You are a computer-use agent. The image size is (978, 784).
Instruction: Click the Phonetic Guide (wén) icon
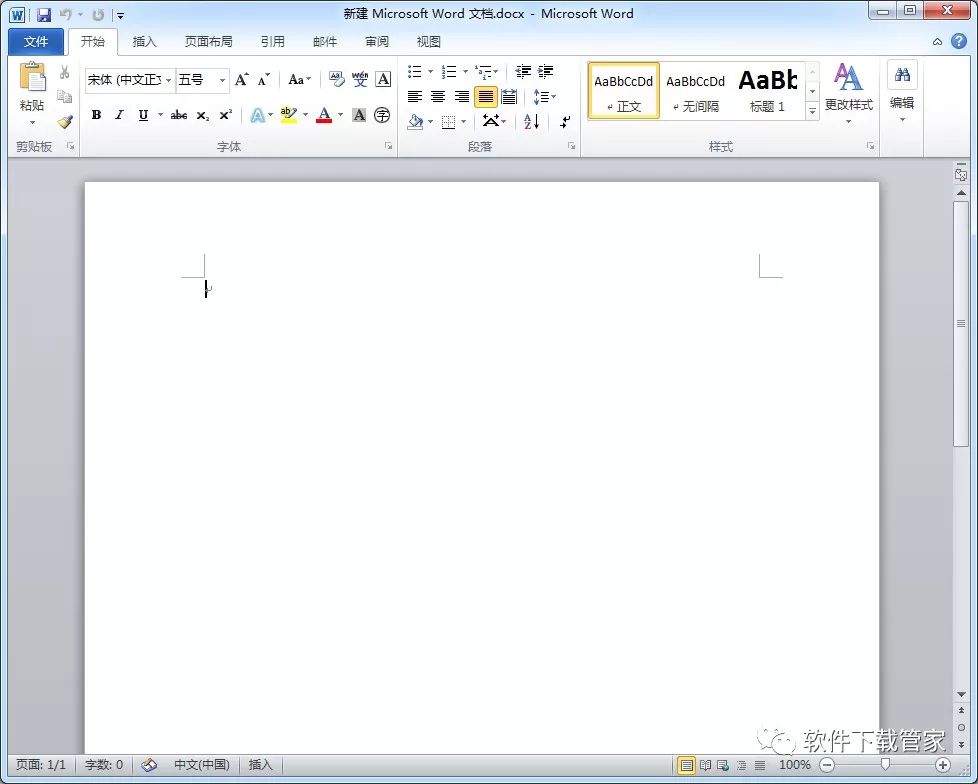click(360, 79)
